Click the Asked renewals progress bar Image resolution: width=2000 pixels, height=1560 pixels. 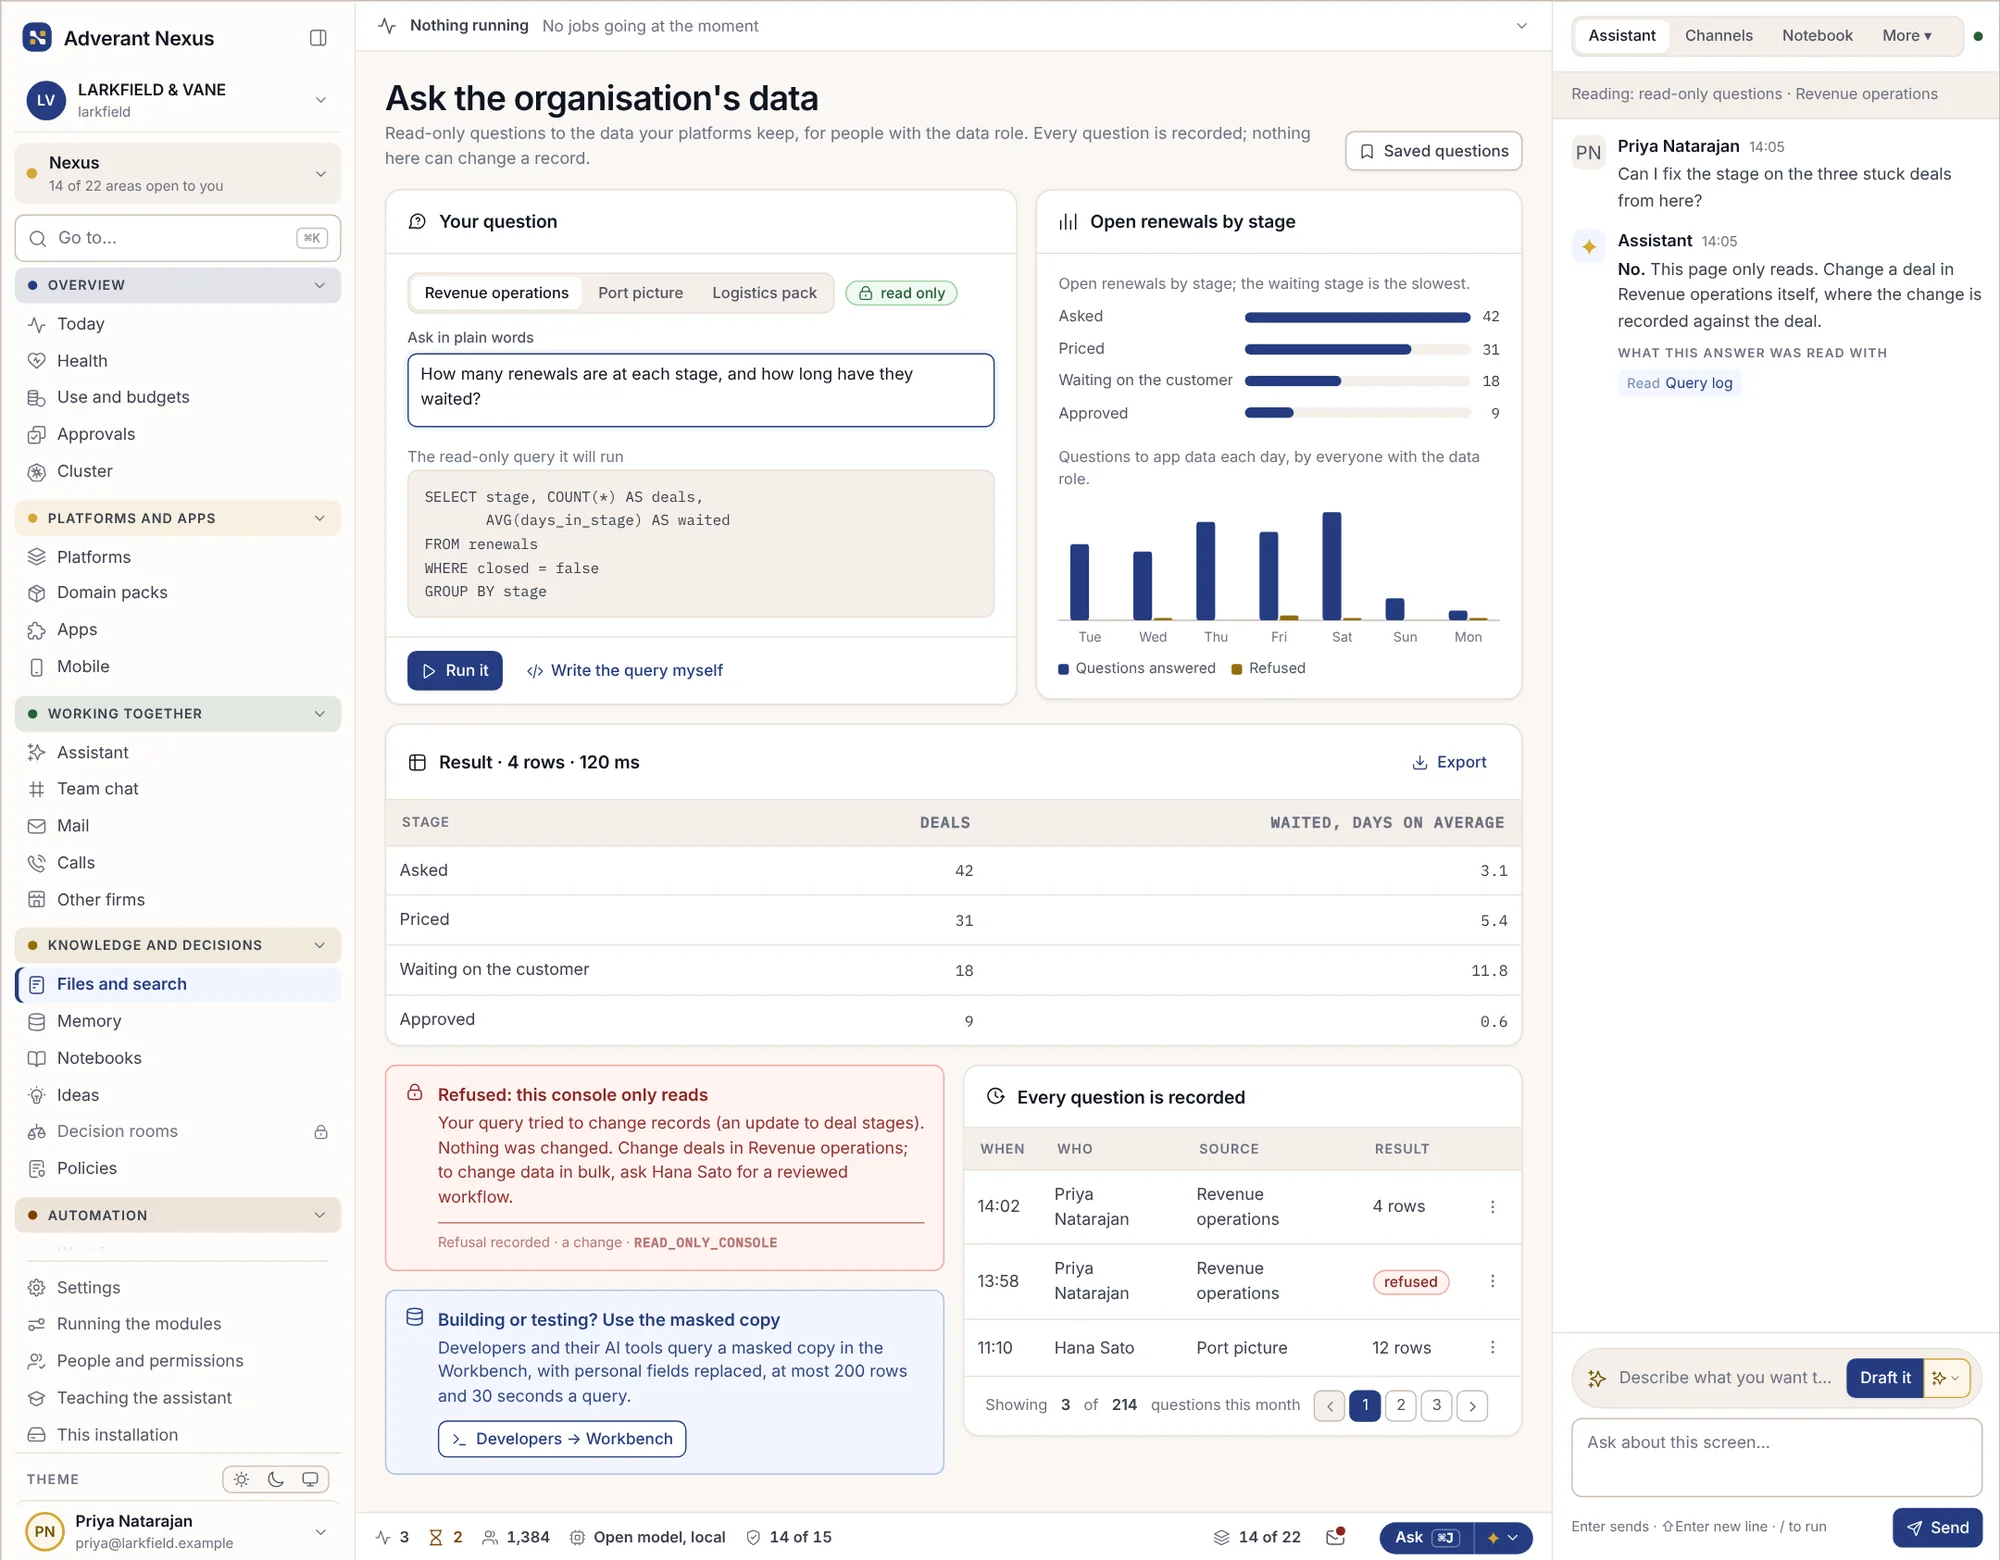[1357, 317]
